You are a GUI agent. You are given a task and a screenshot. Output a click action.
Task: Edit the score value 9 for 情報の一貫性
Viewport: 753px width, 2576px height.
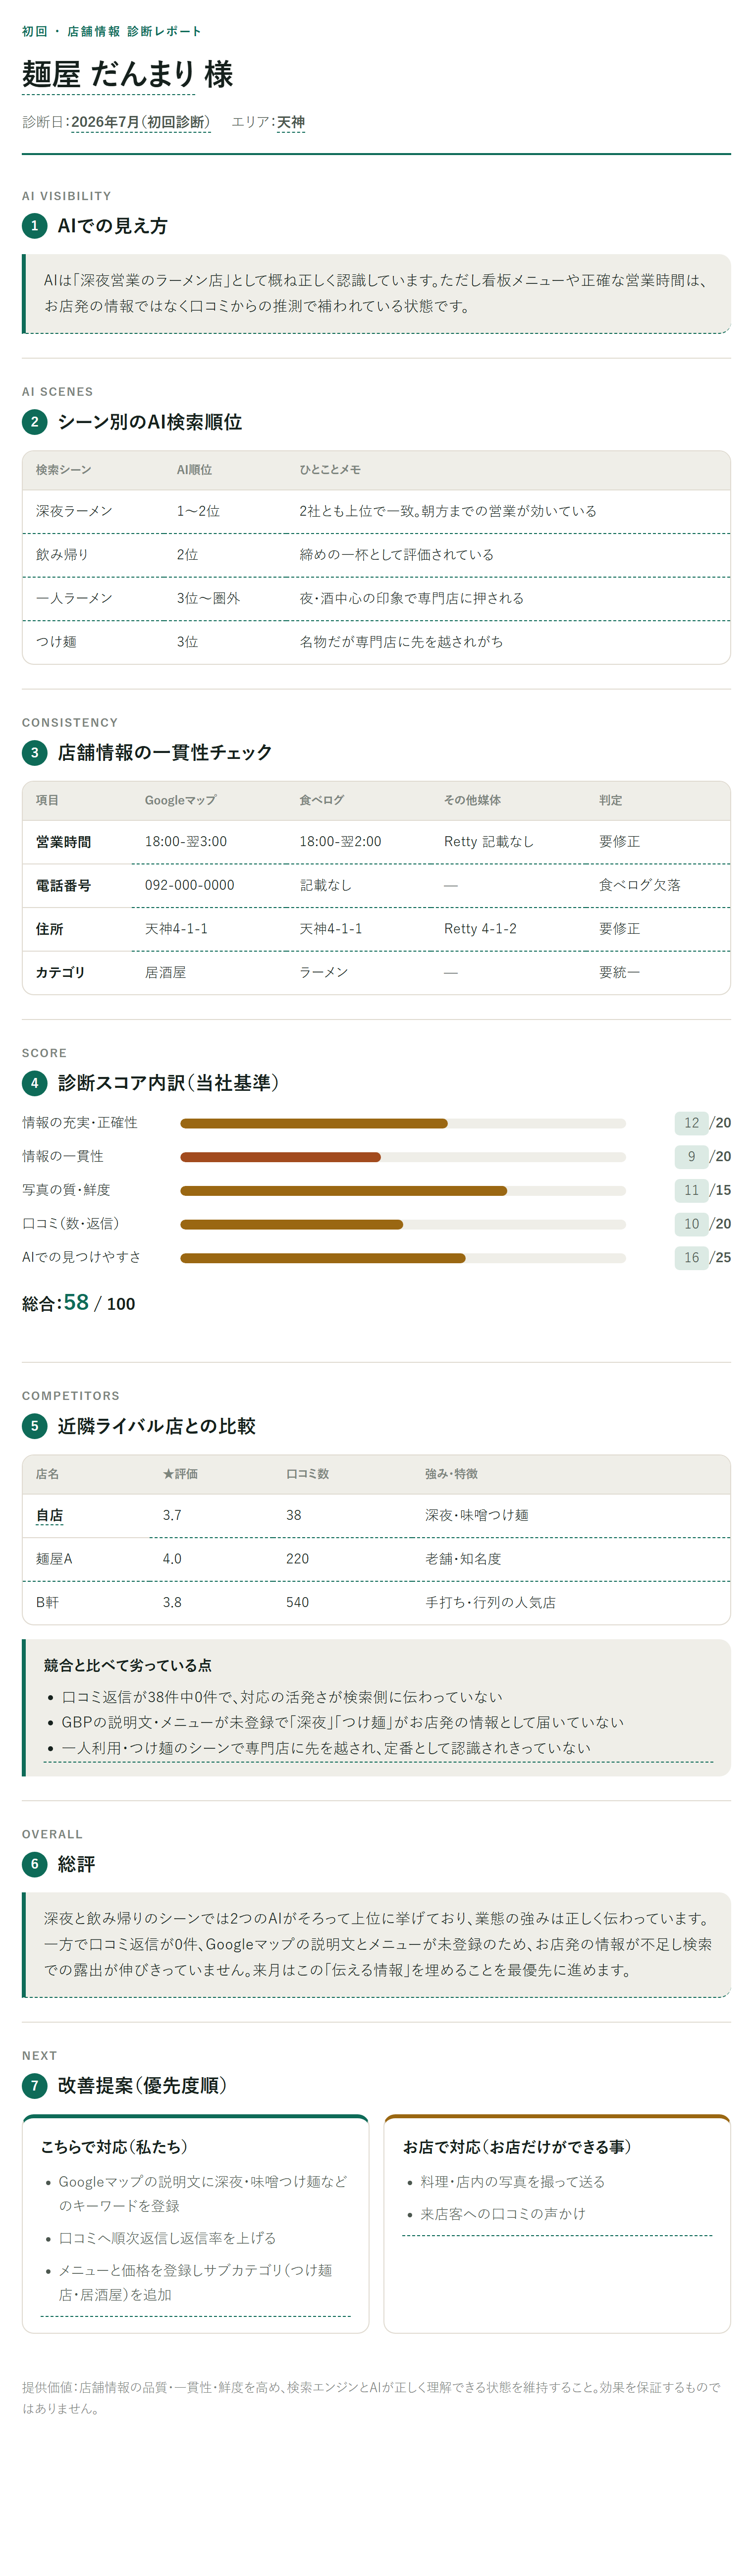tap(691, 1156)
